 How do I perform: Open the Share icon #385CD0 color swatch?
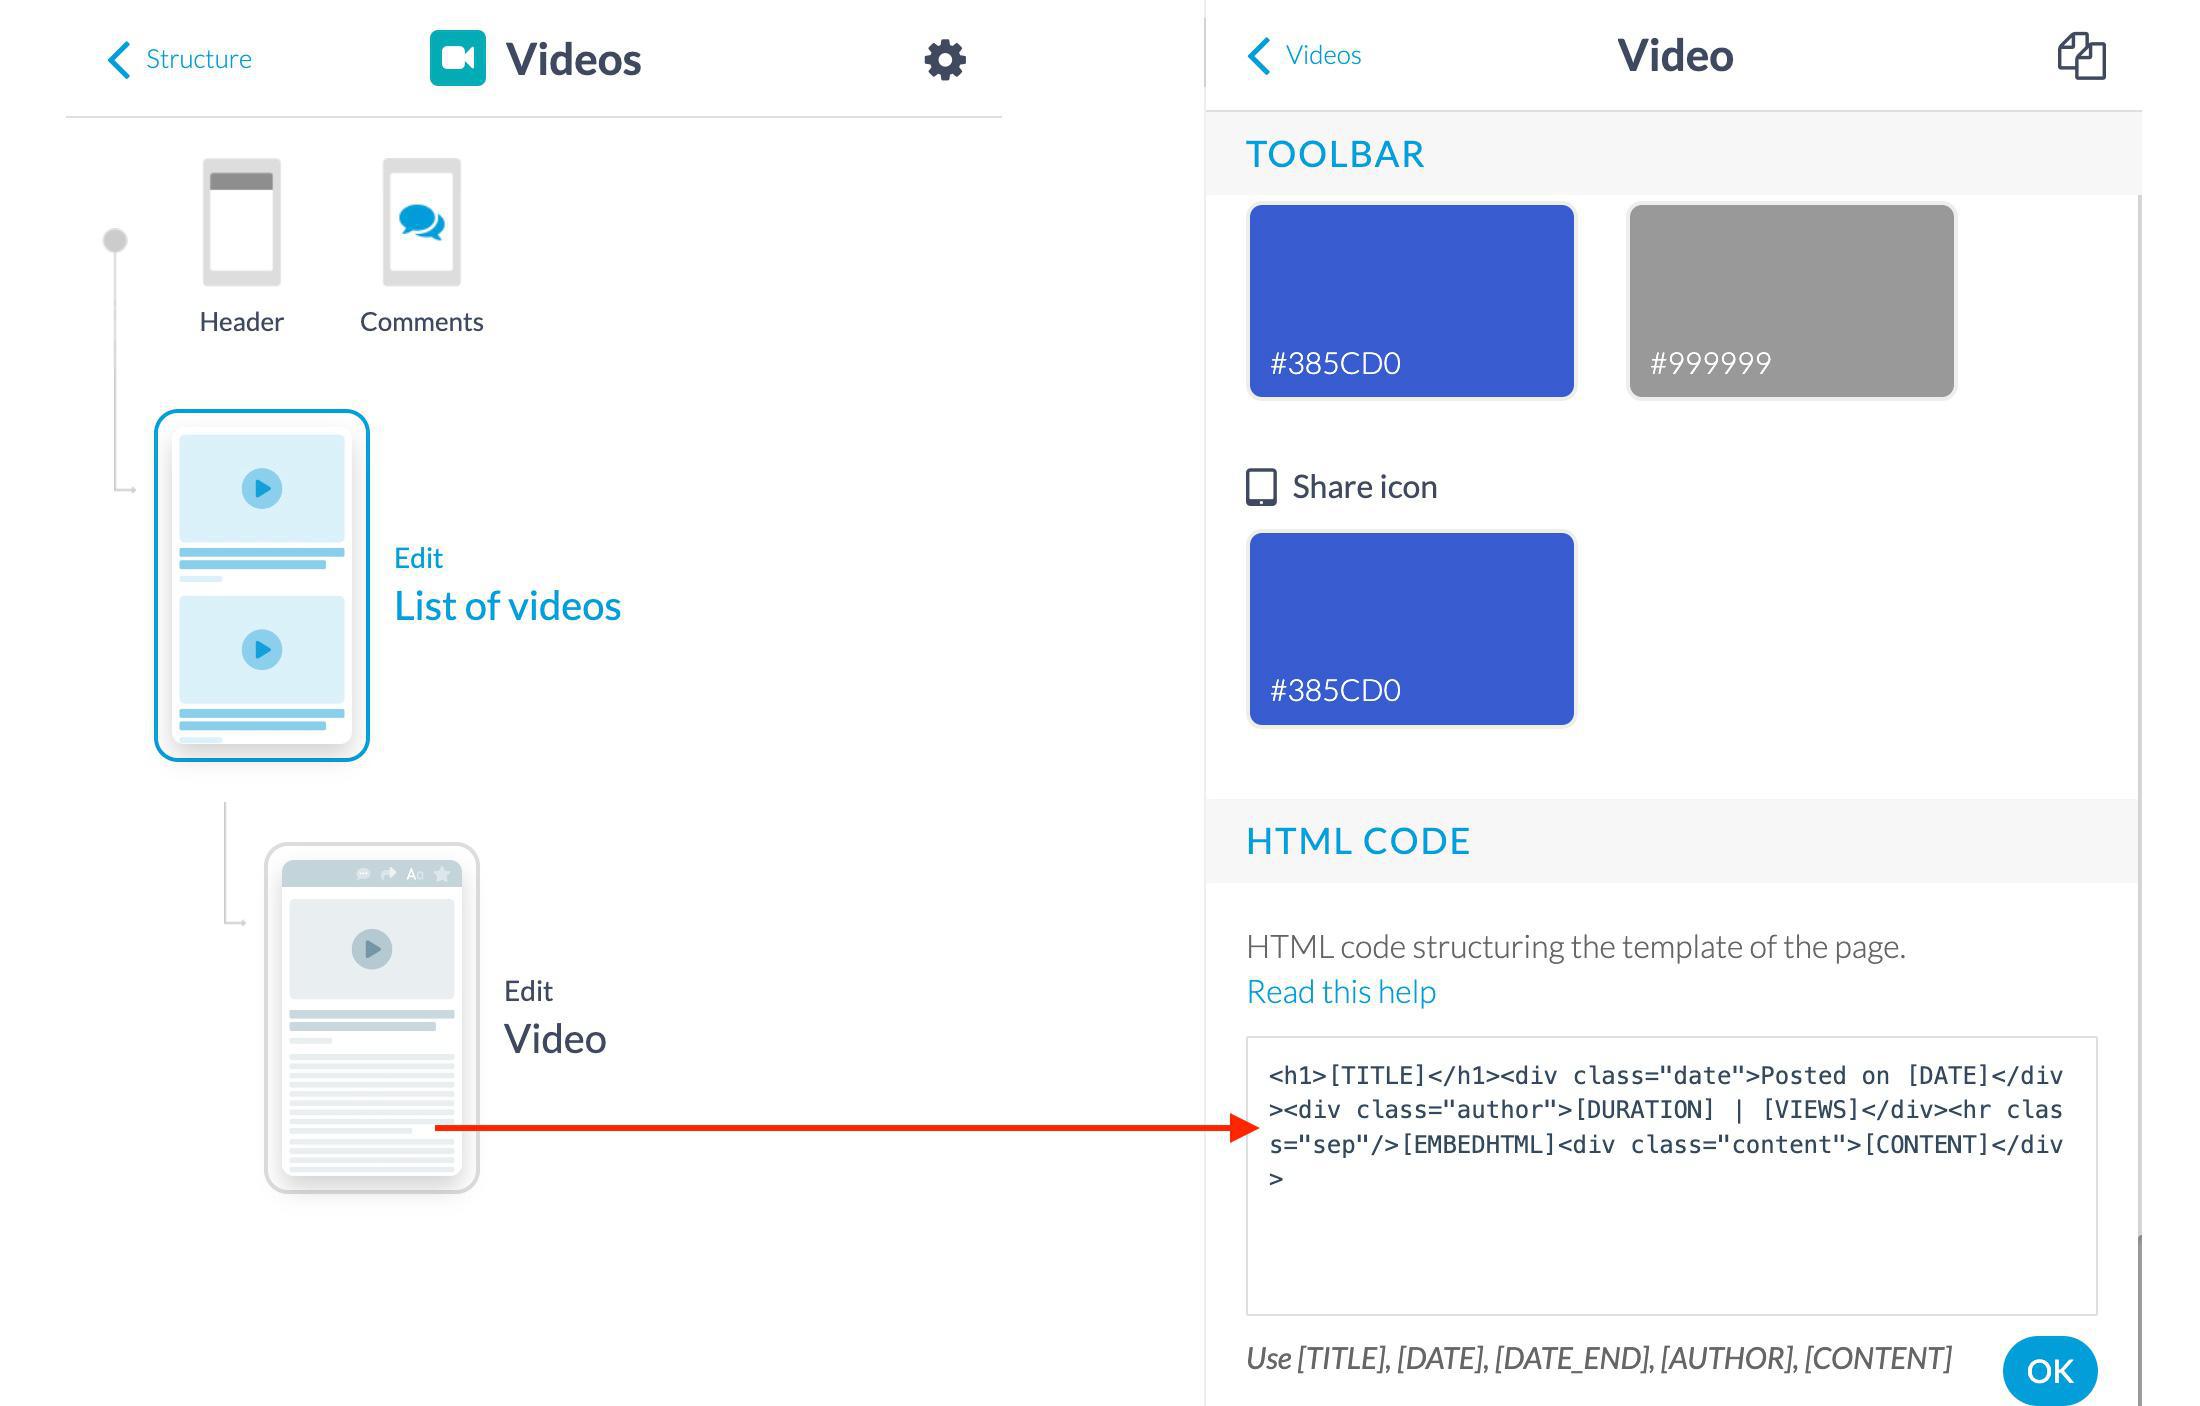pos(1411,628)
